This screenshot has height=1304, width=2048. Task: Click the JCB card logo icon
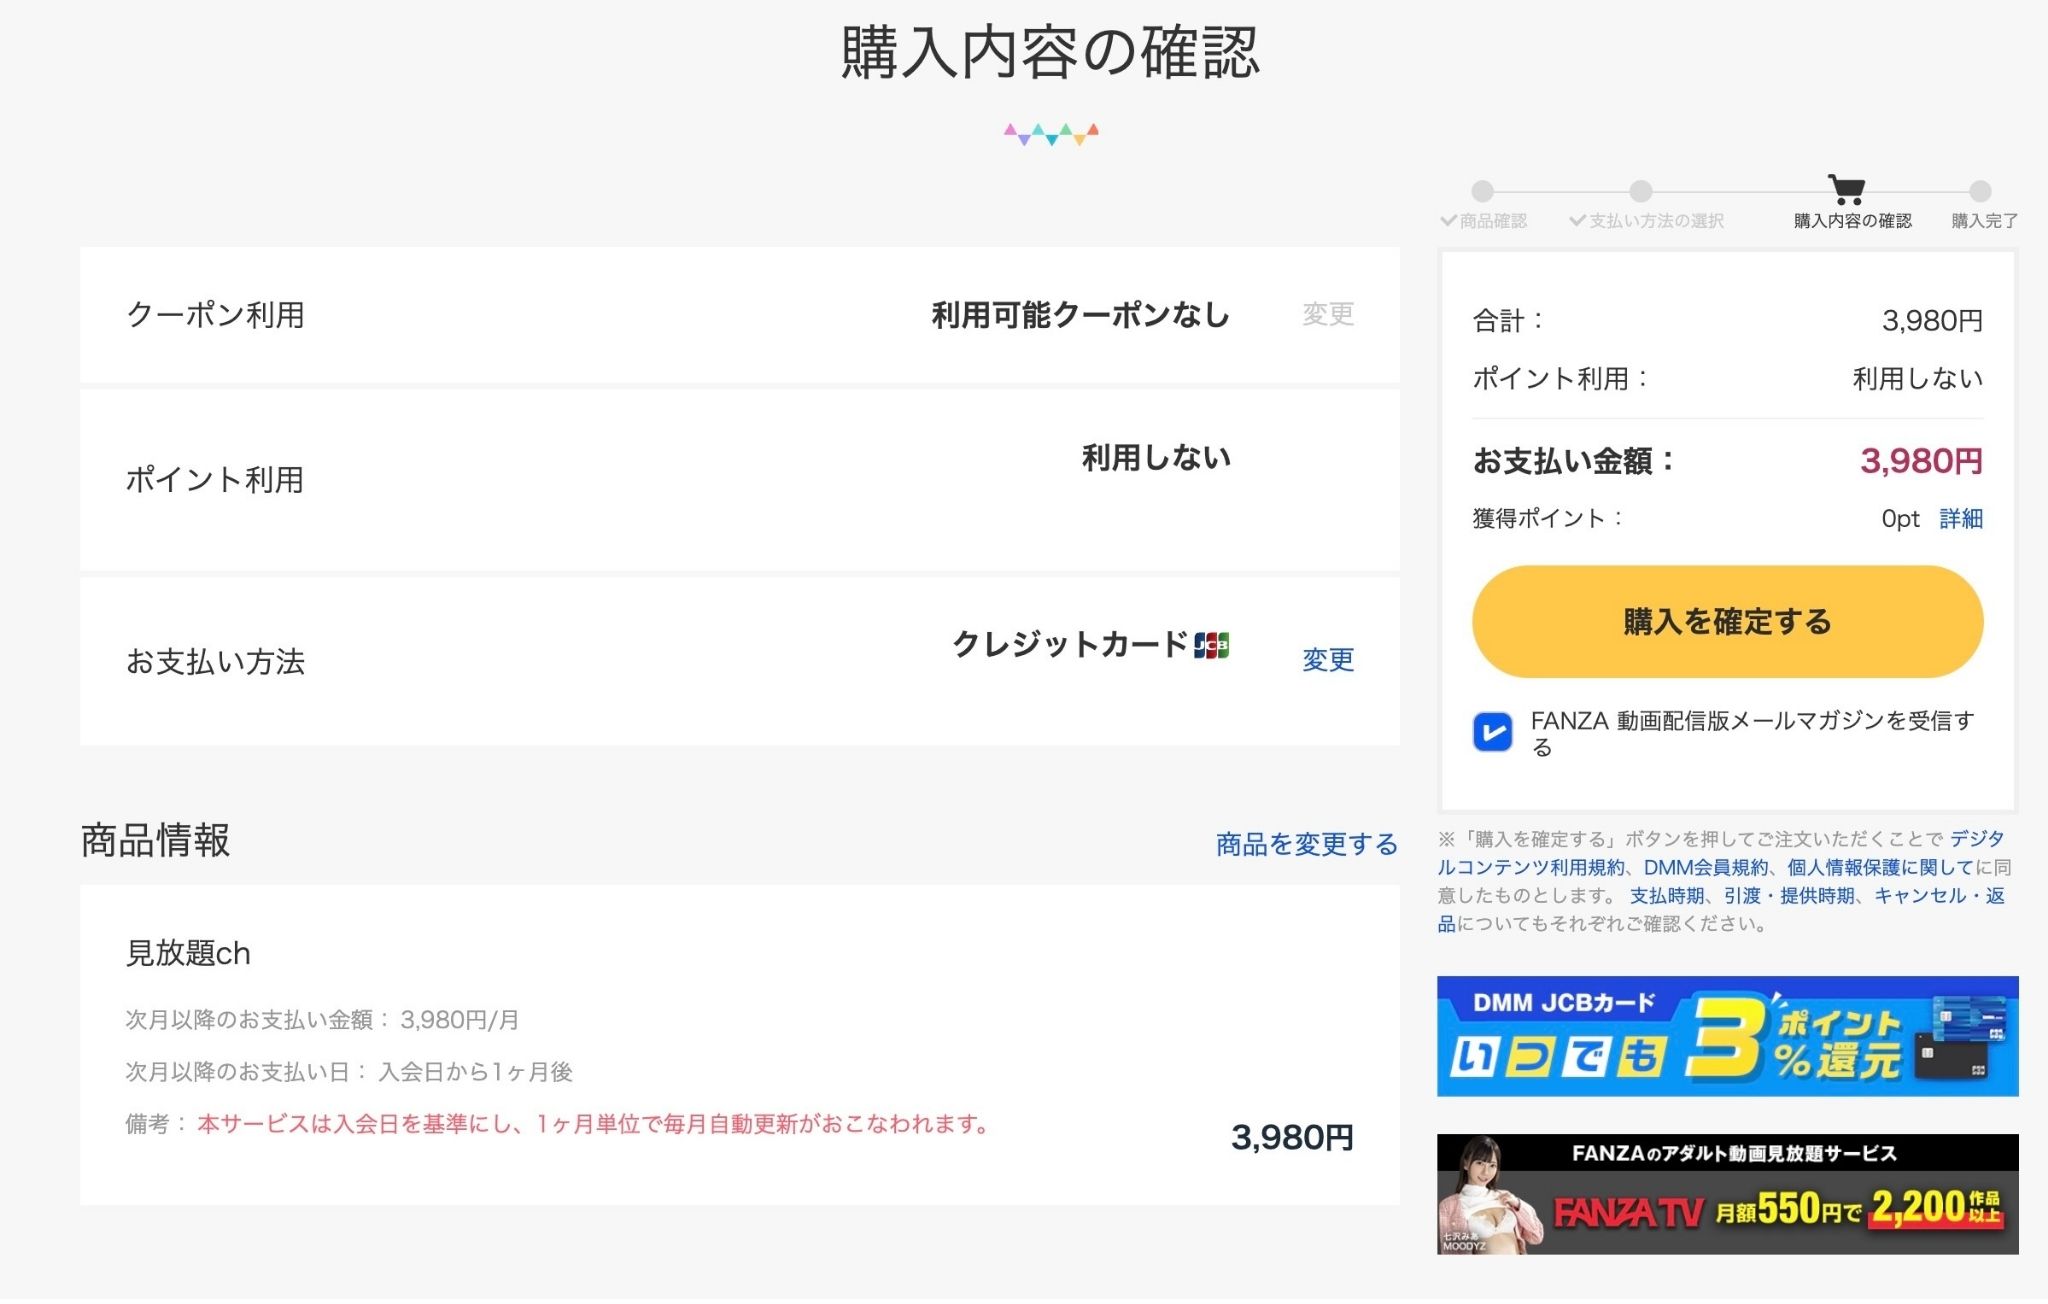(x=1211, y=646)
